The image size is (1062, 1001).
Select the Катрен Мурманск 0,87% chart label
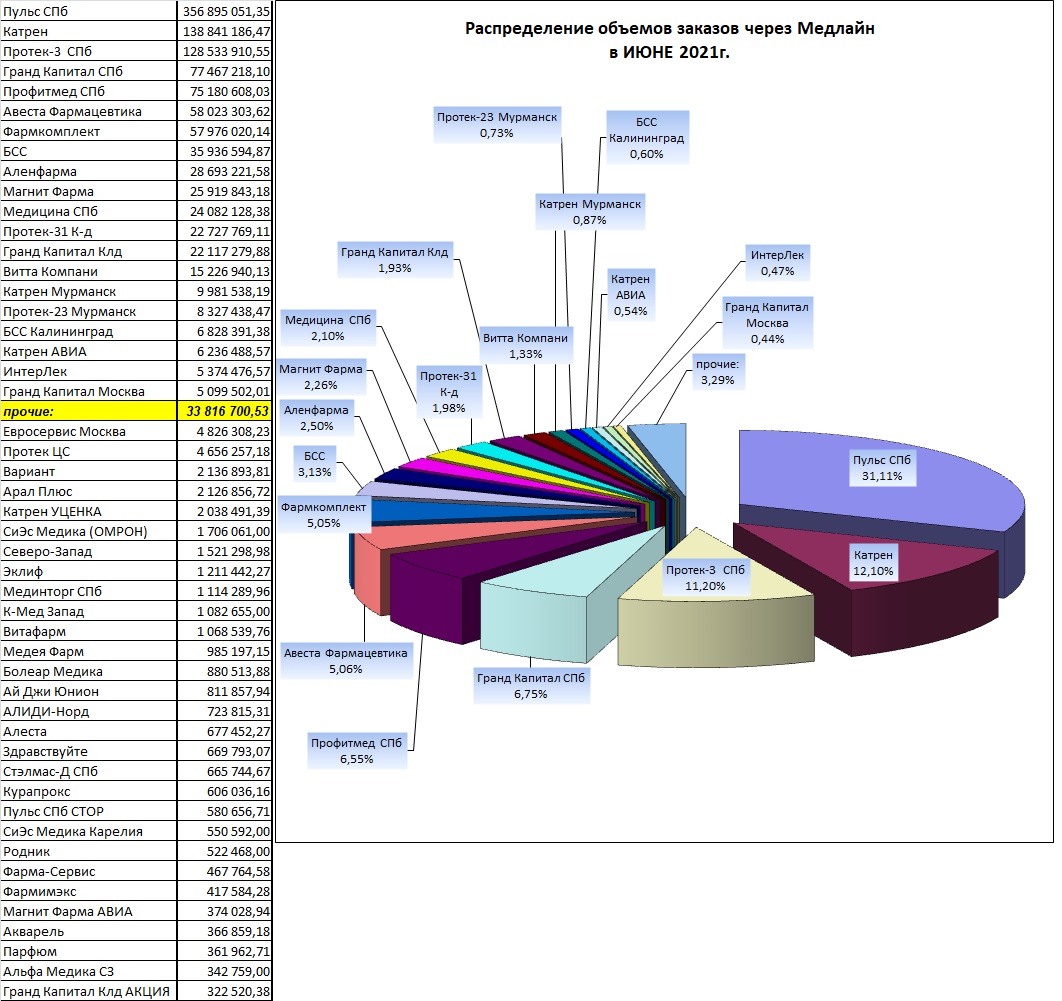(x=589, y=211)
